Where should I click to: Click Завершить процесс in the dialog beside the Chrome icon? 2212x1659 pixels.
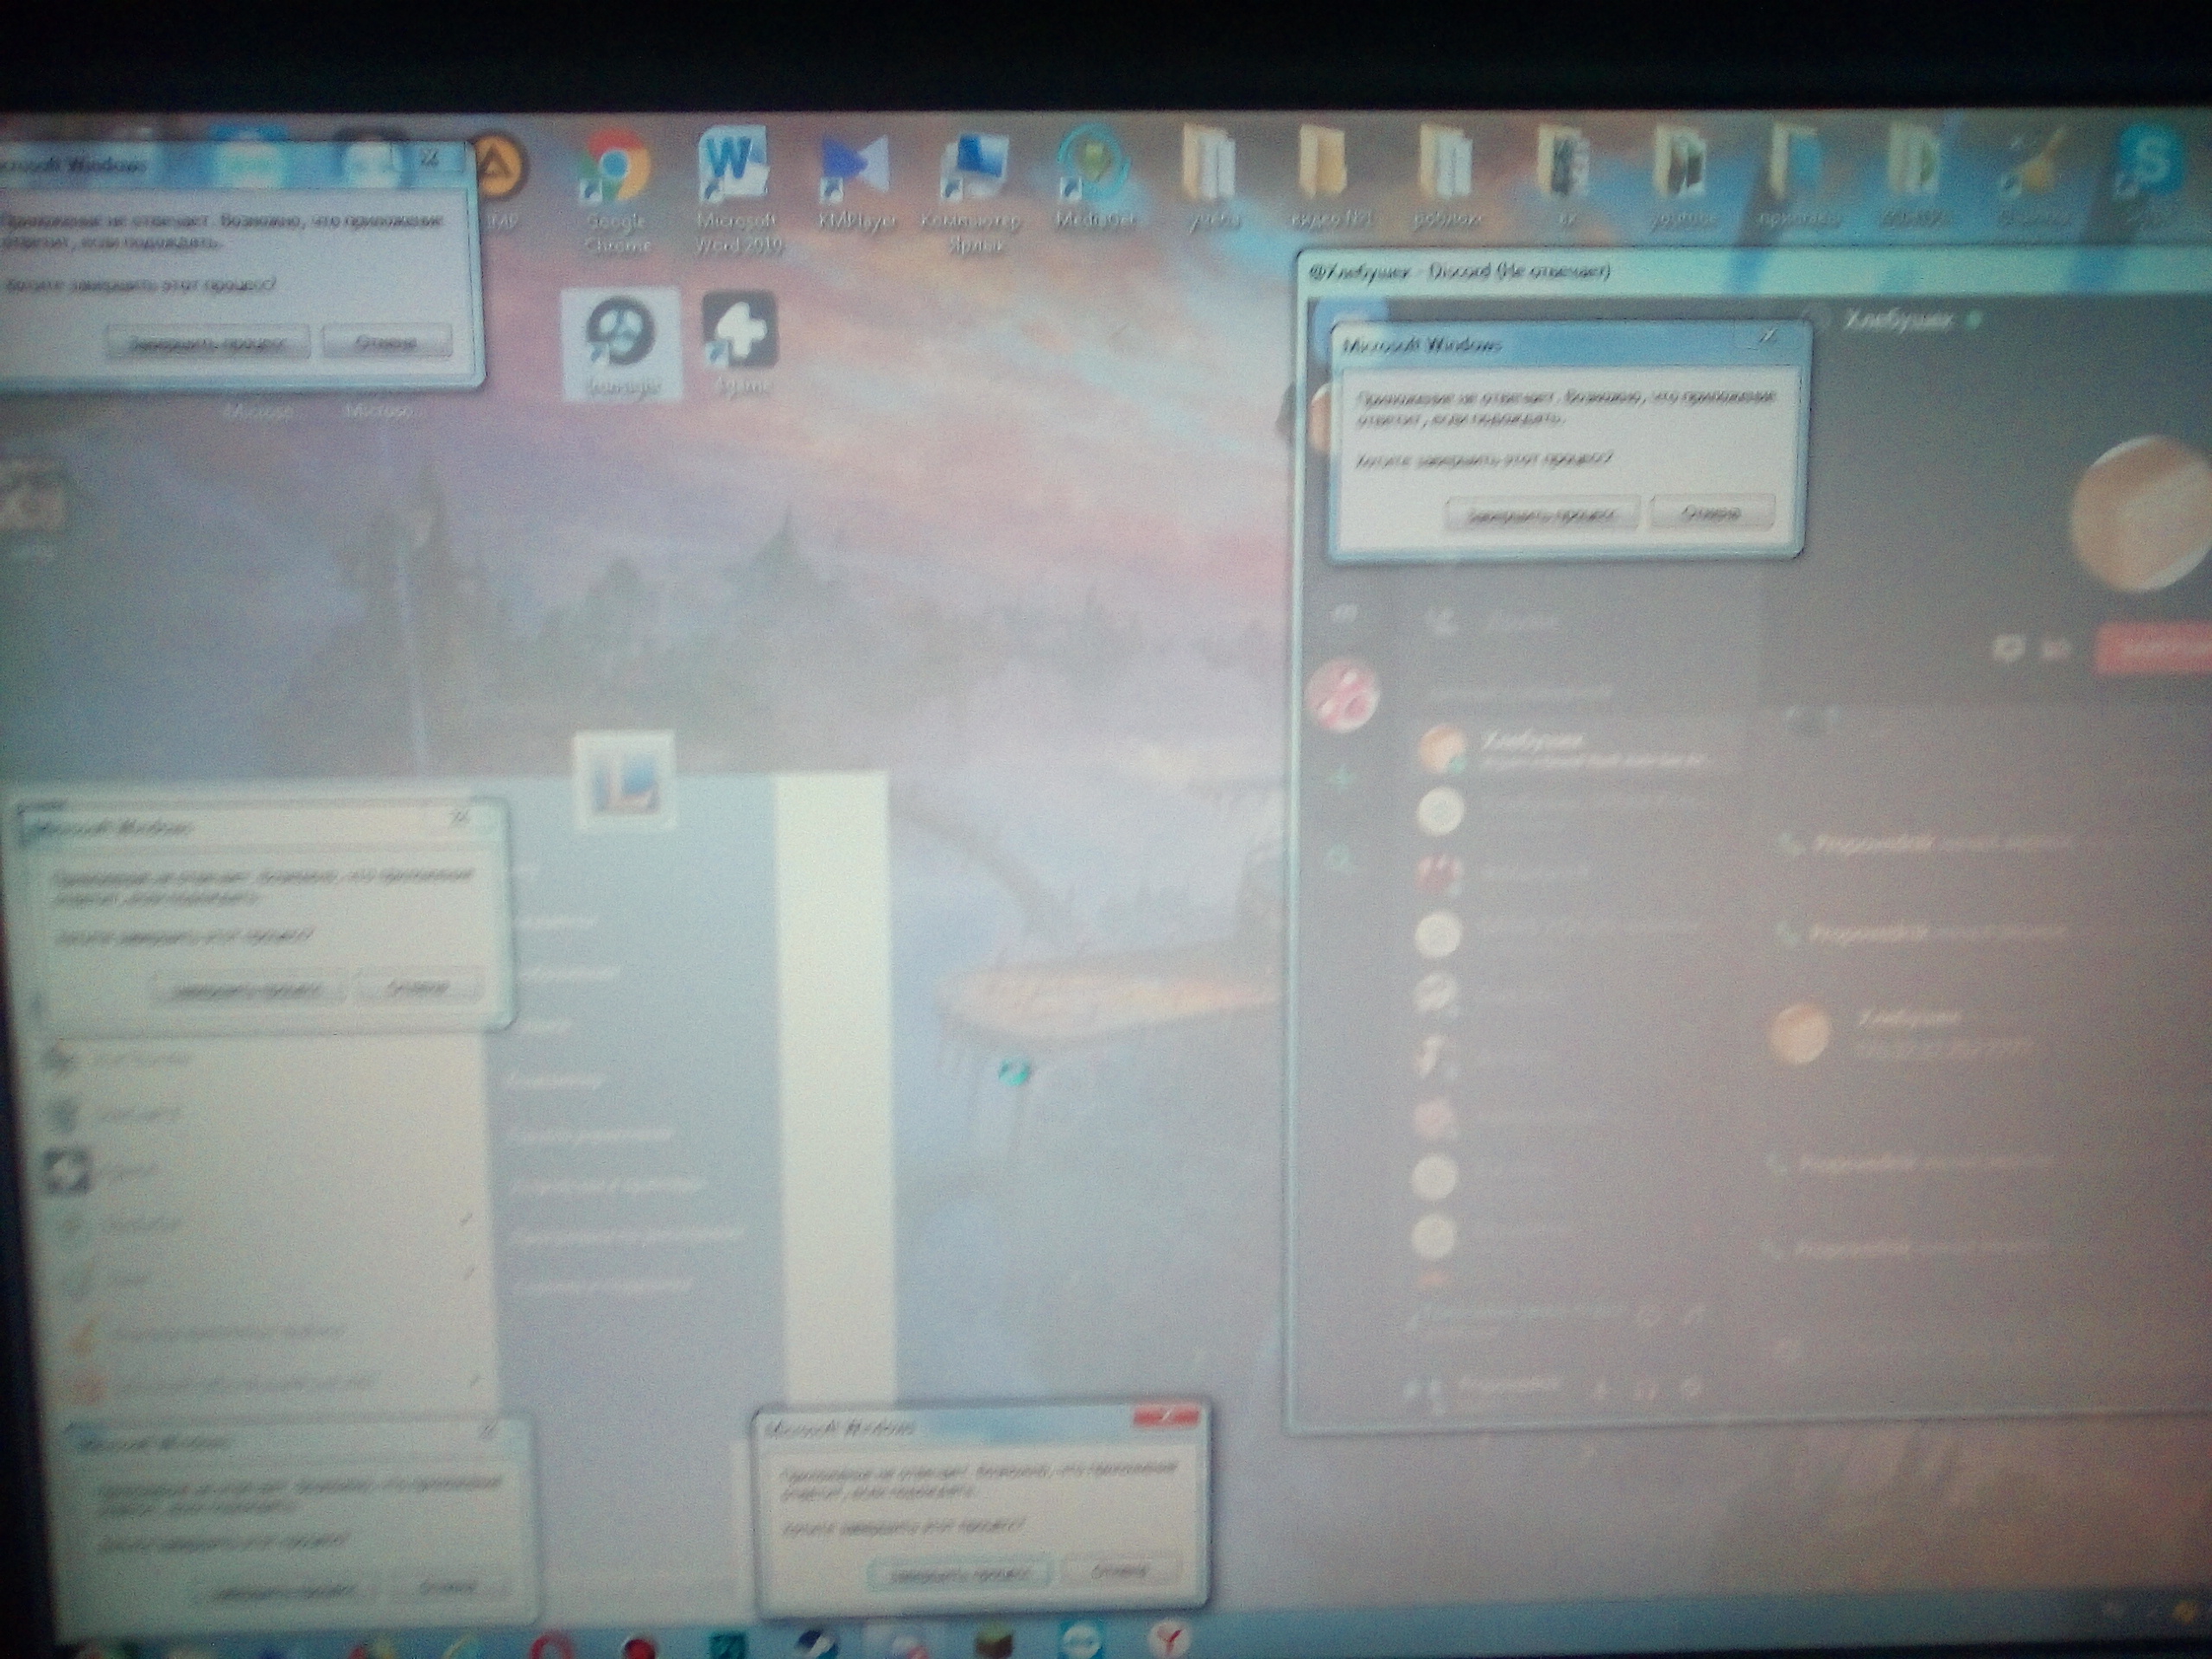207,343
